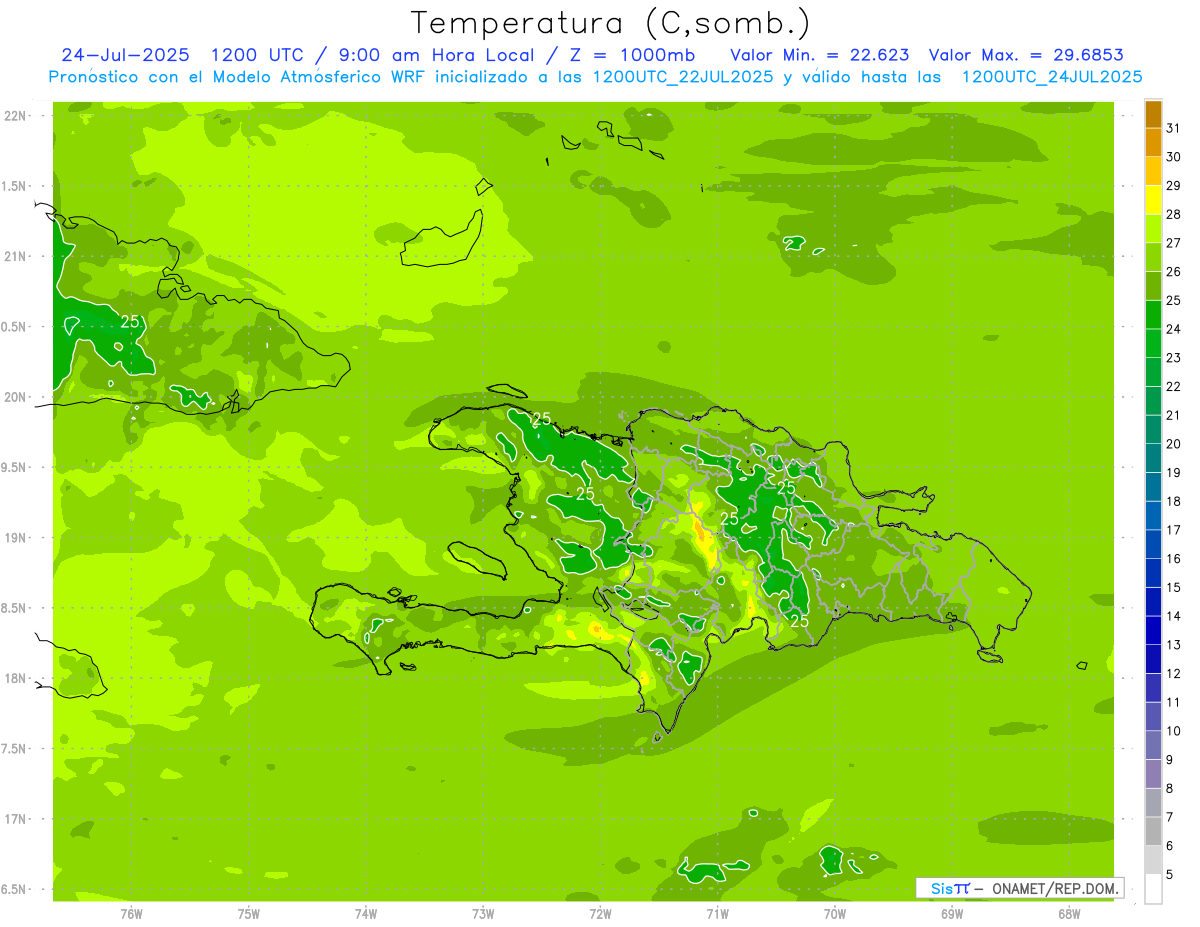The image size is (1200, 927).
Task: Click the 20 value on the color legend
Action: coord(1174,444)
